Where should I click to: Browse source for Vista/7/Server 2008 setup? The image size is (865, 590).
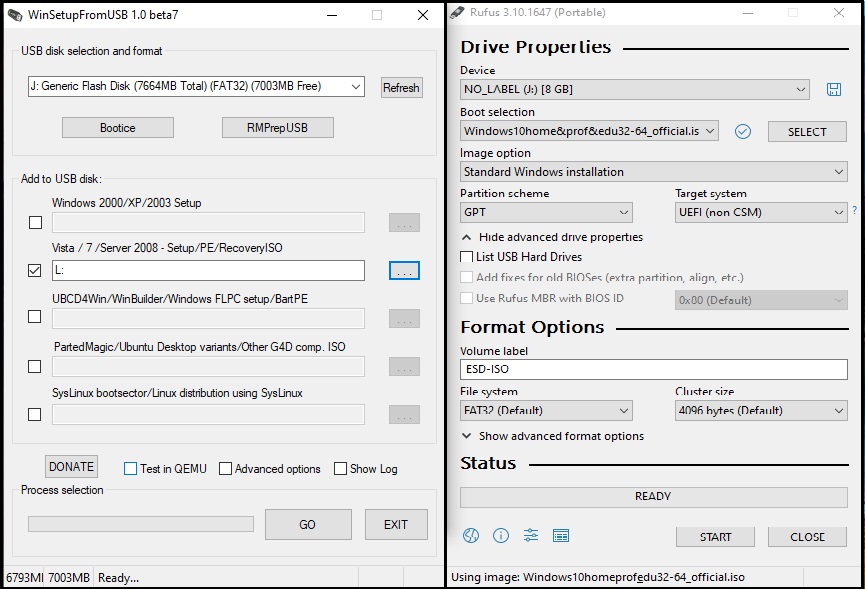(x=404, y=271)
